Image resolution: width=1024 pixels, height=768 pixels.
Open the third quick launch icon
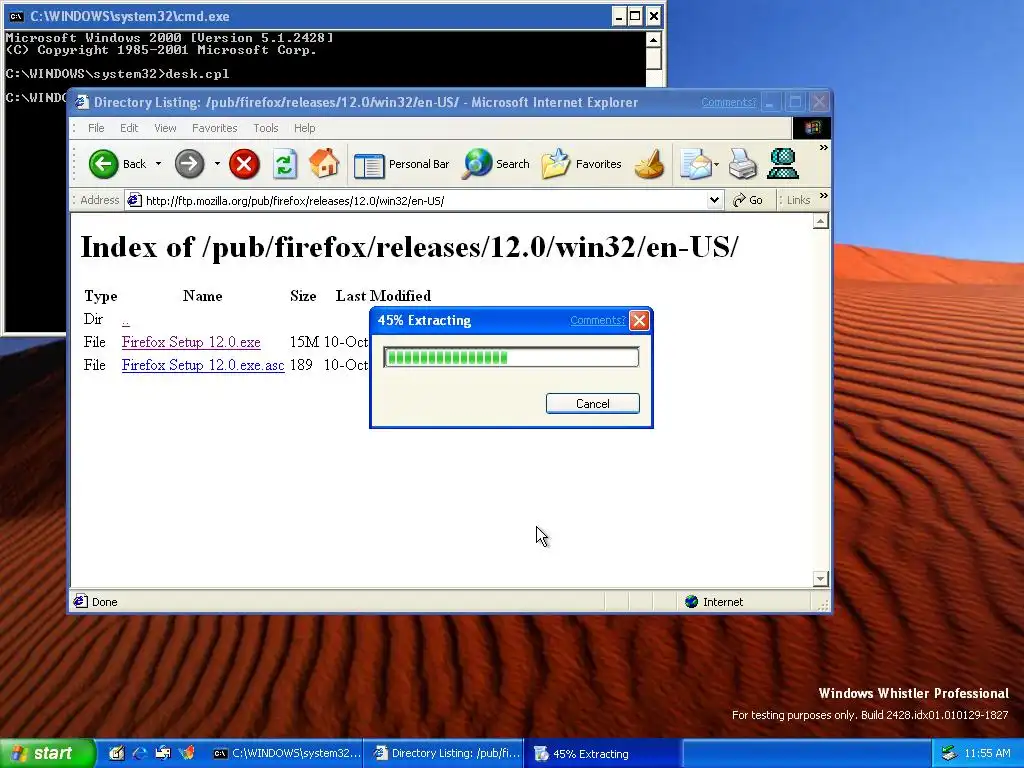click(x=163, y=753)
